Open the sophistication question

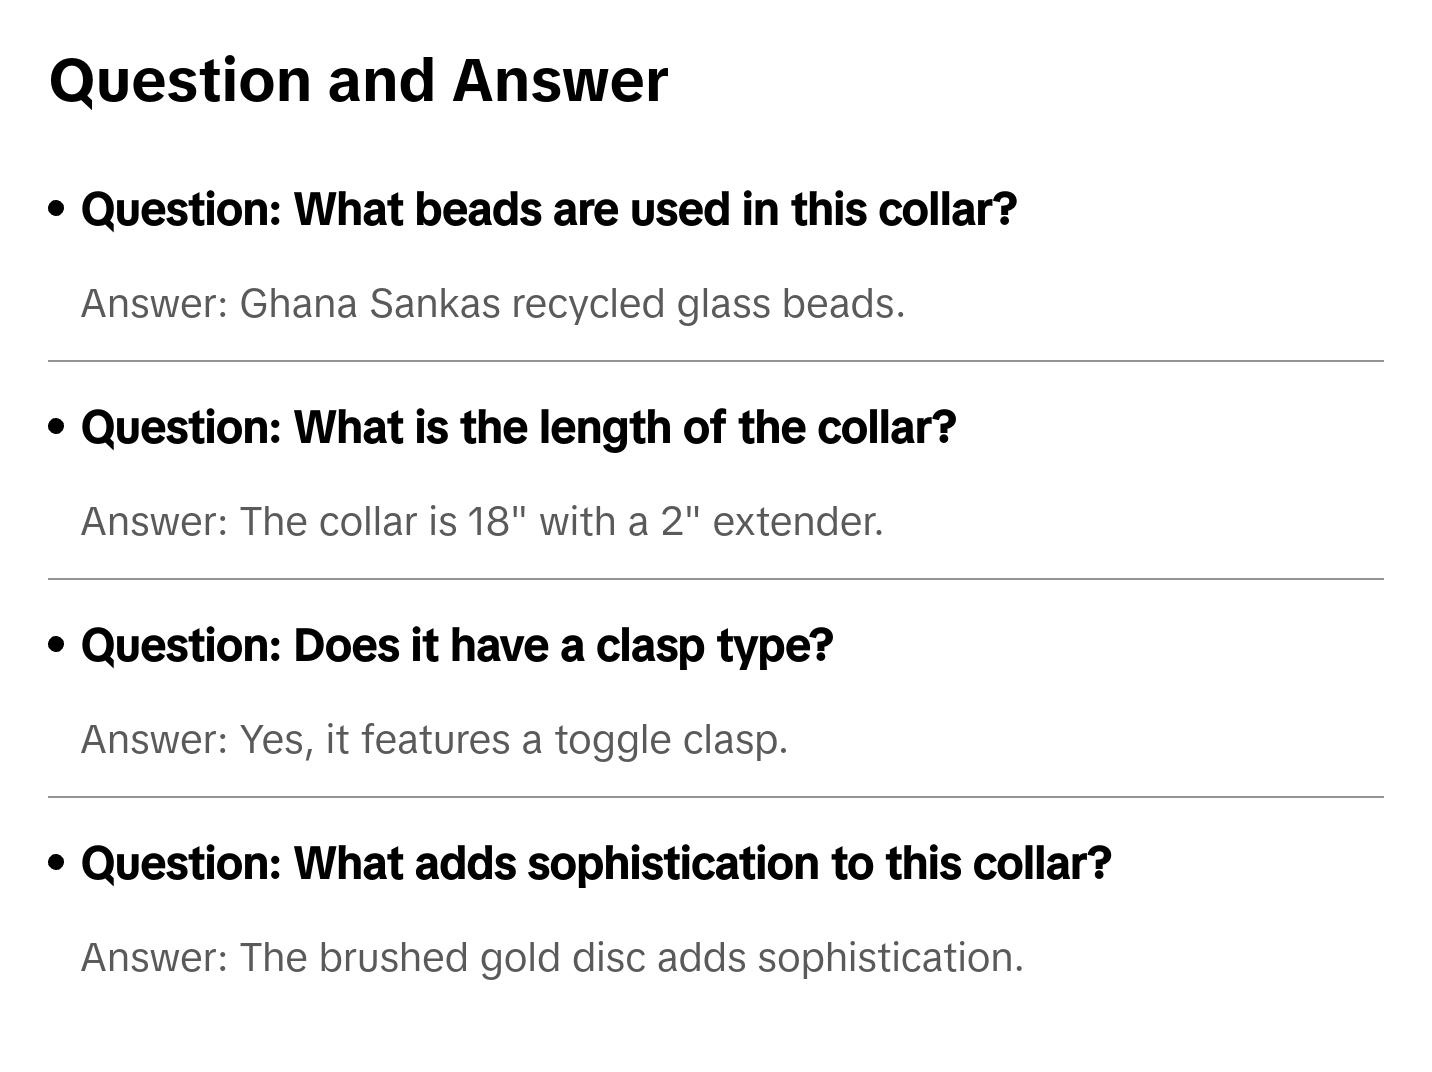(595, 863)
